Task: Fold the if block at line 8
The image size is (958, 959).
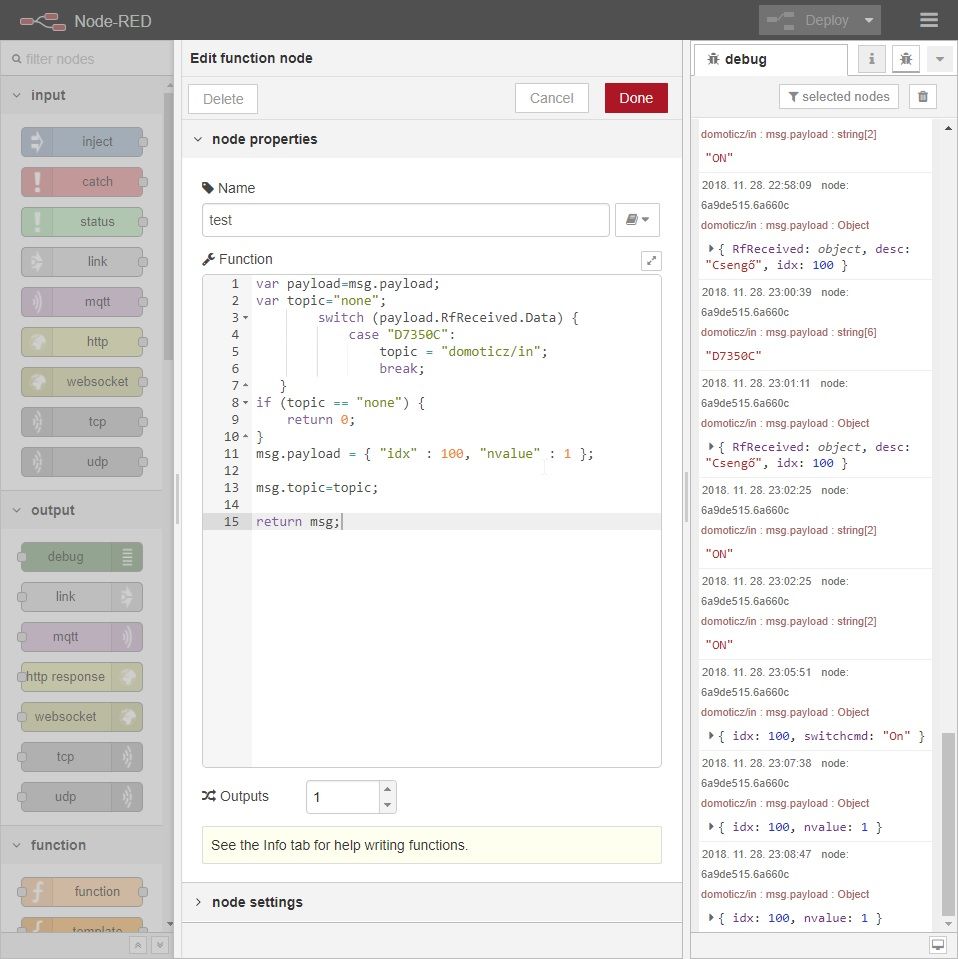Action: point(245,403)
